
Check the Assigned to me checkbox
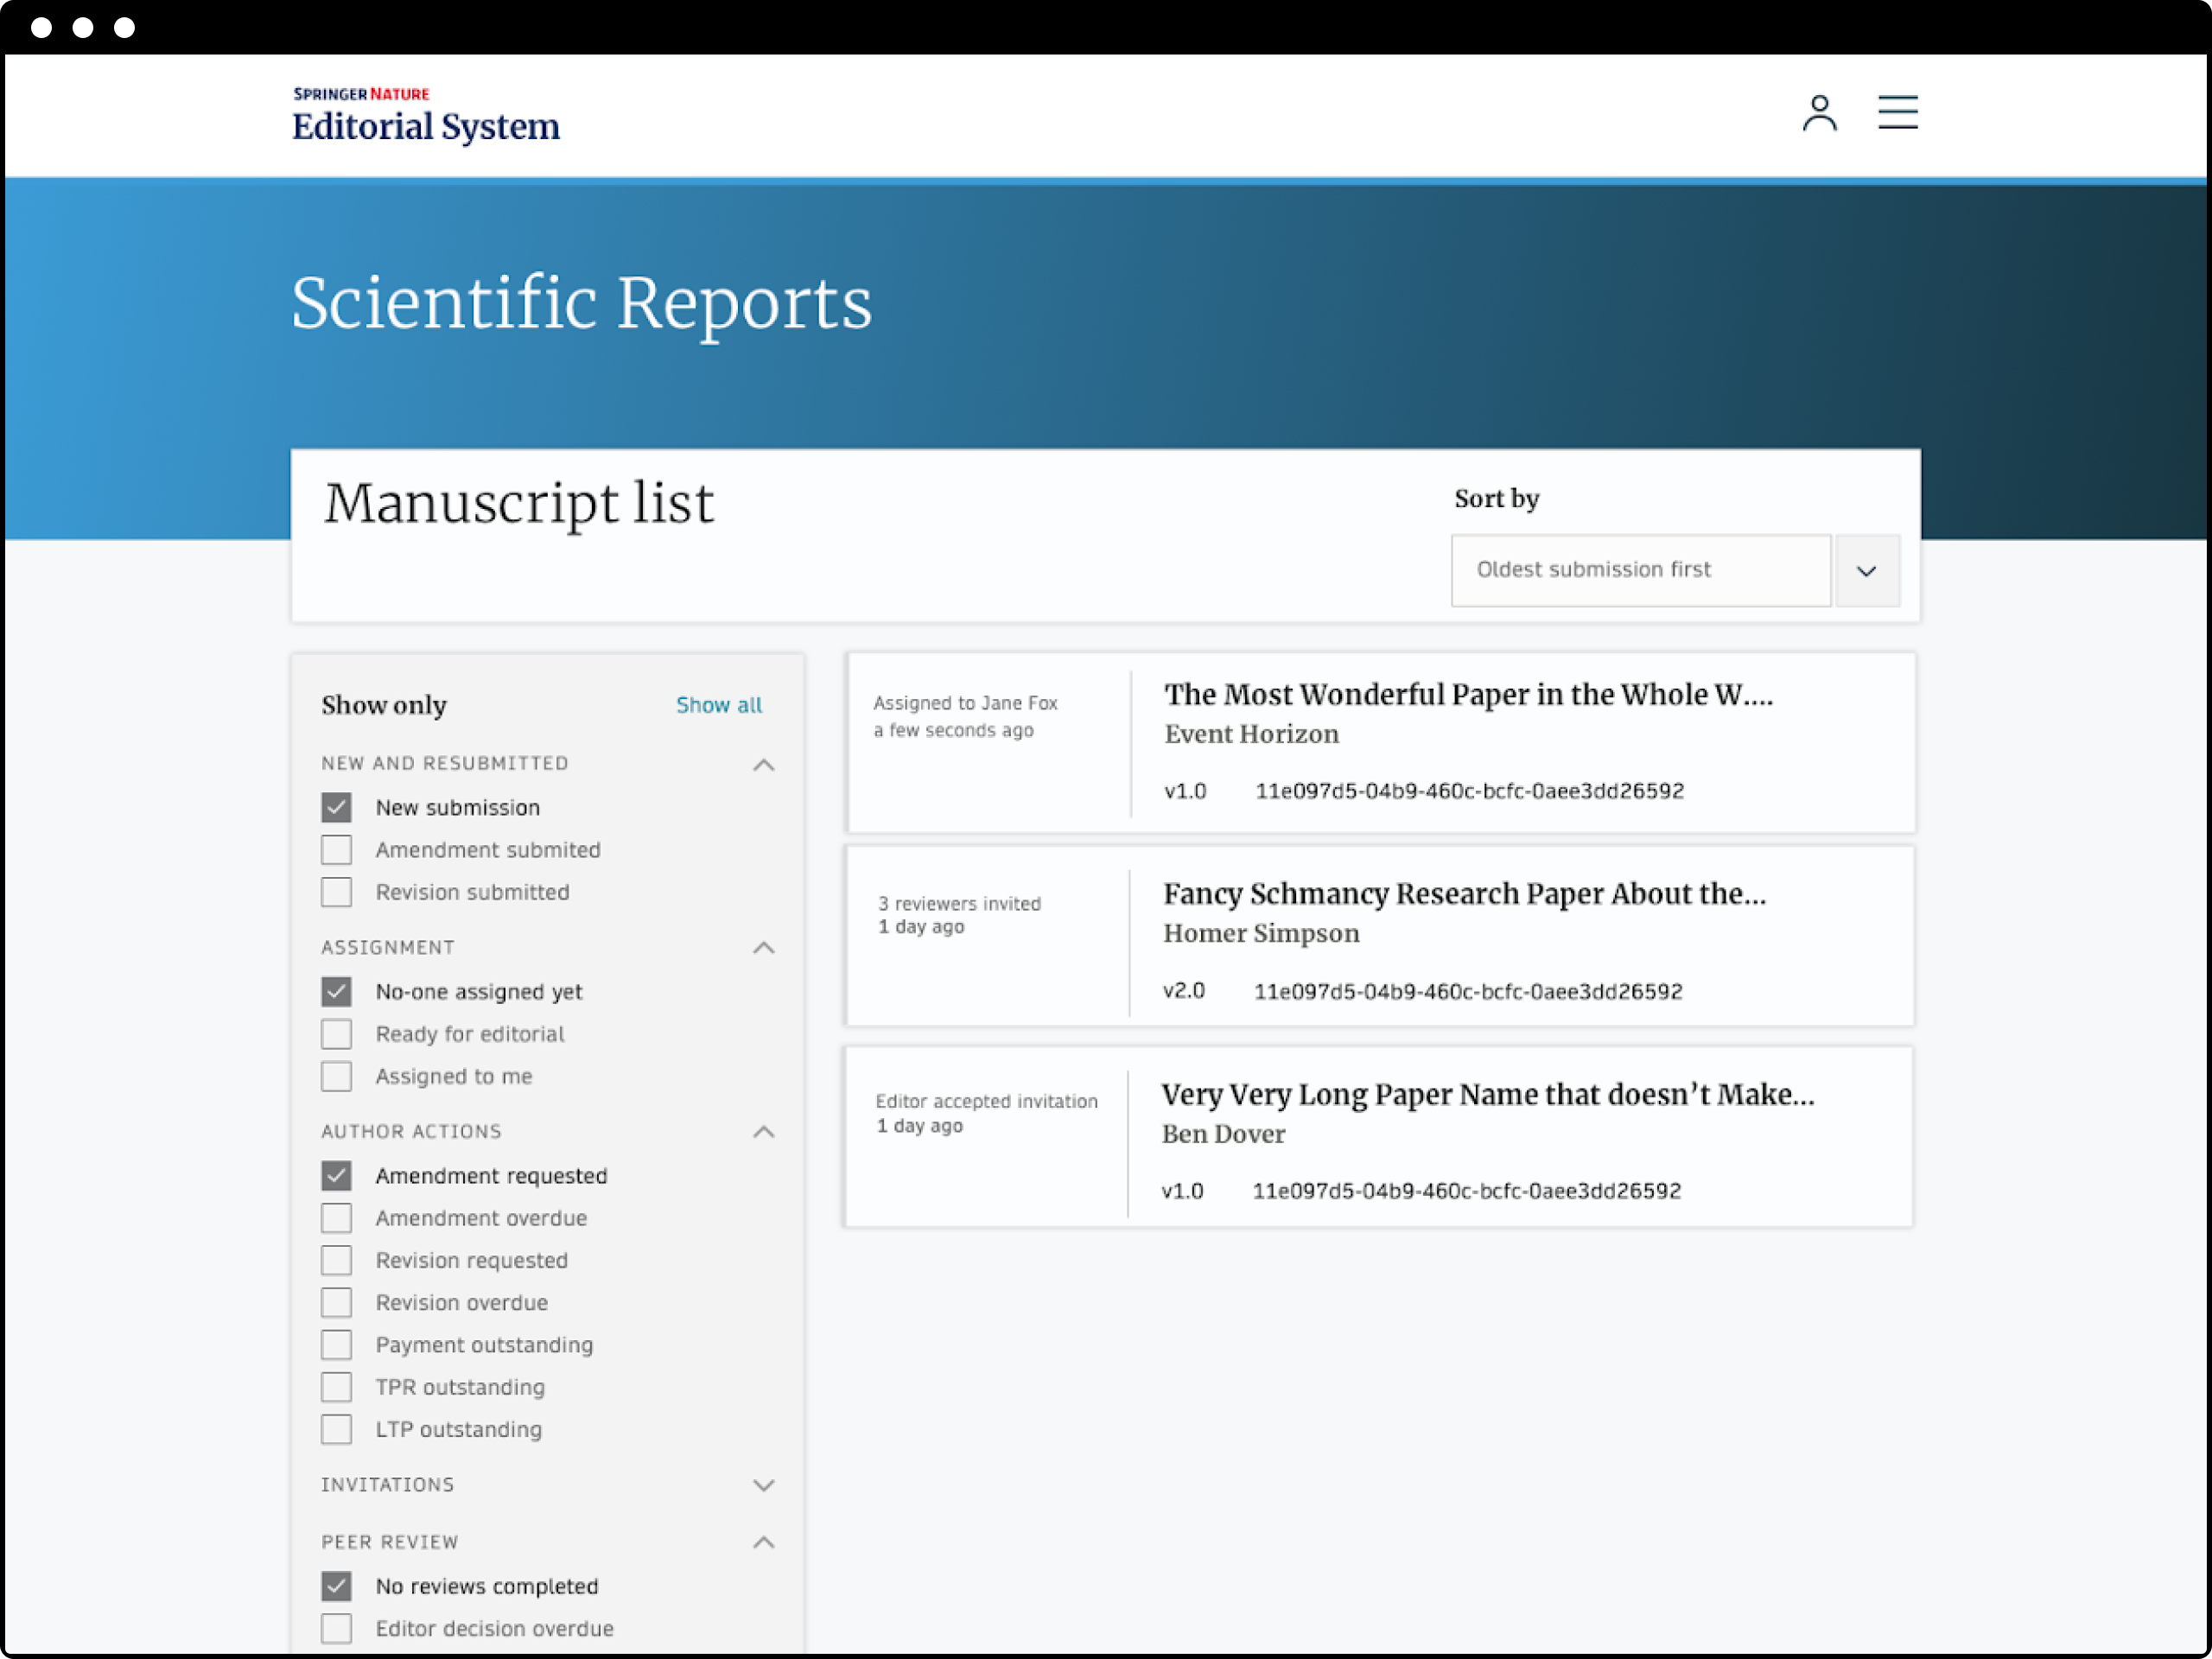click(x=337, y=1076)
